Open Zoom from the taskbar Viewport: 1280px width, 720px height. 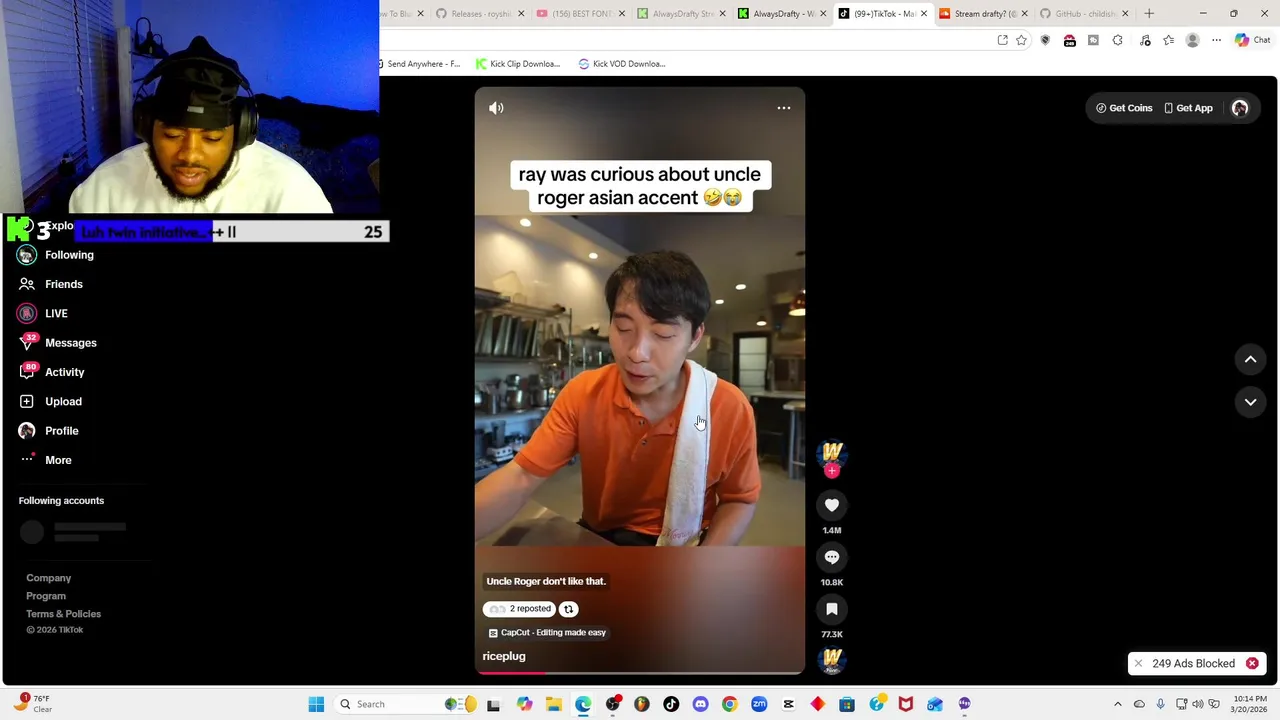coord(759,704)
